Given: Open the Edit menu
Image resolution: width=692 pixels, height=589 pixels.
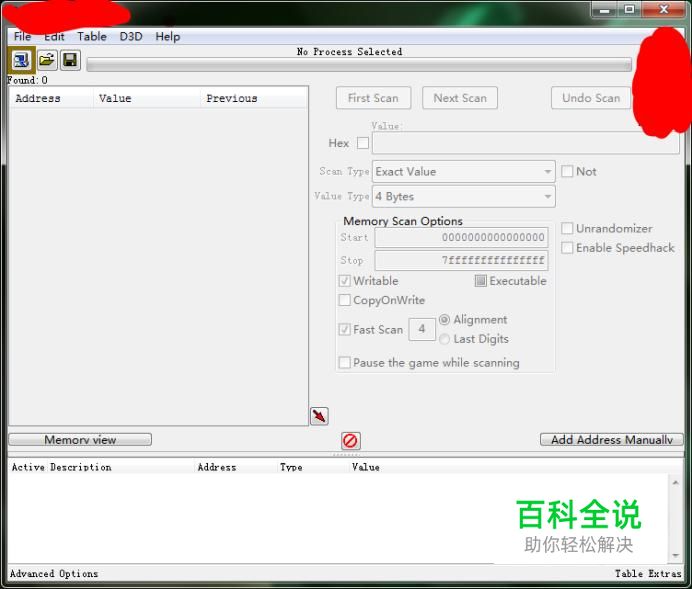Looking at the screenshot, I should [54, 36].
